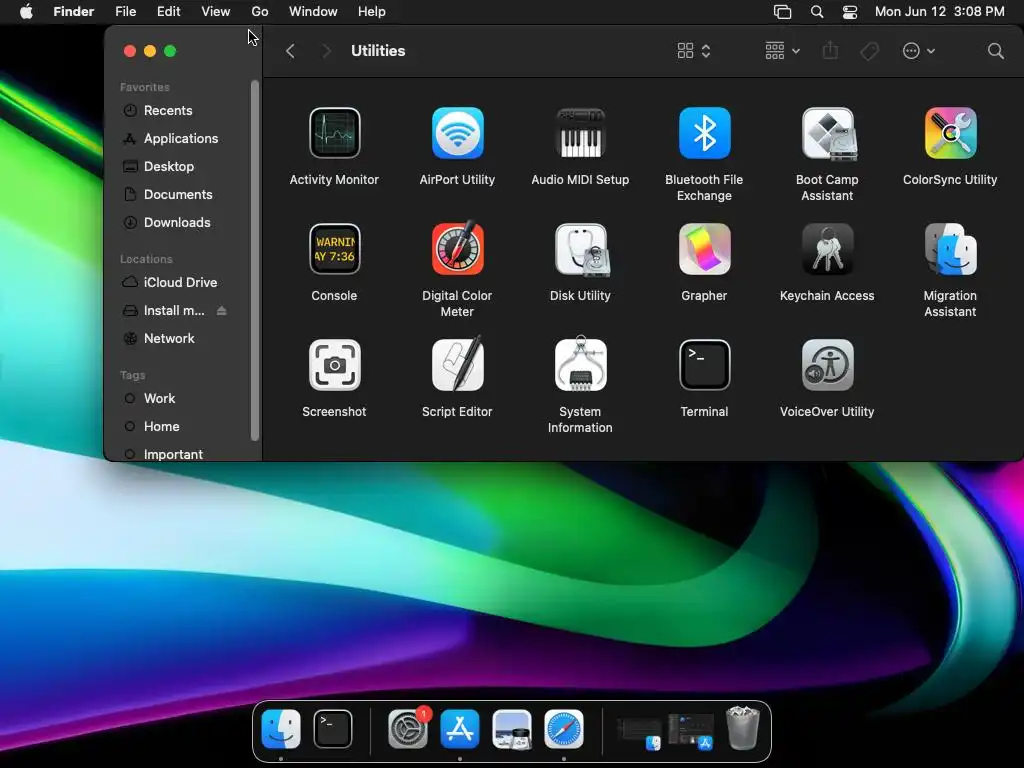Viewport: 1024px width, 768px height.
Task: Open AirPort Utility icon
Action: 457,133
